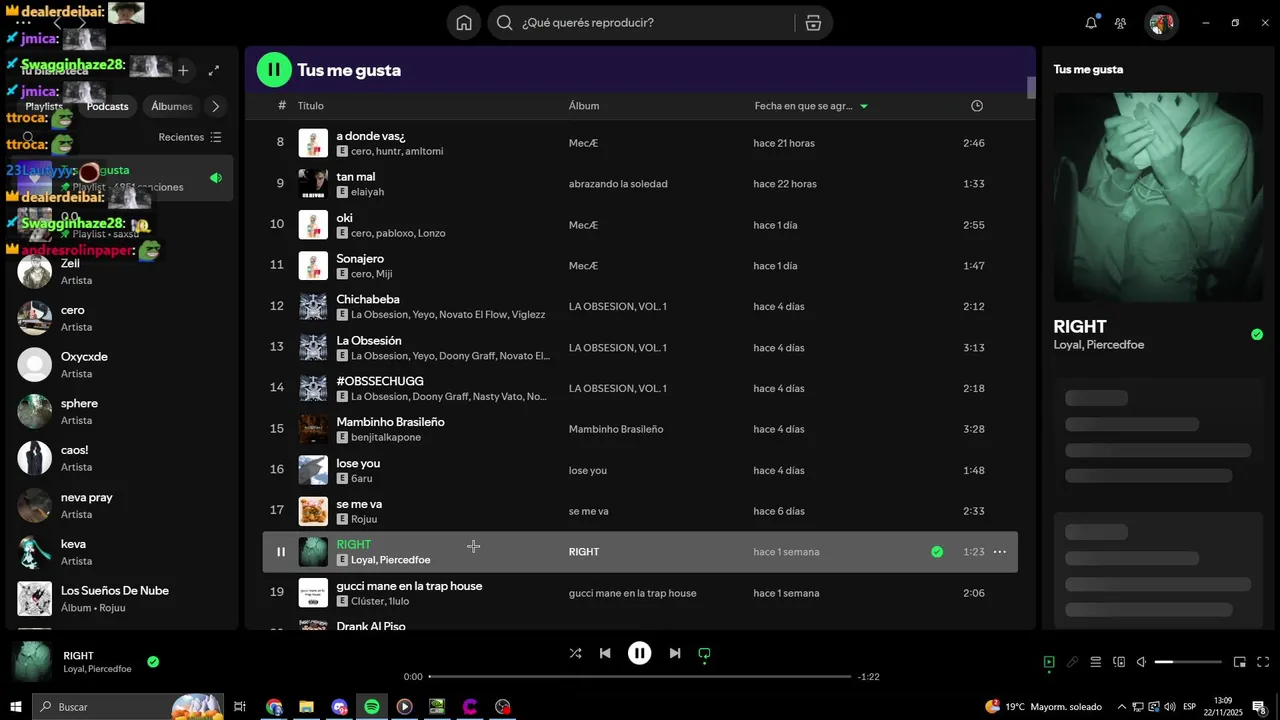The height and width of the screenshot is (720, 1280).
Task: Open File Explorer from taskbar
Action: [306, 706]
